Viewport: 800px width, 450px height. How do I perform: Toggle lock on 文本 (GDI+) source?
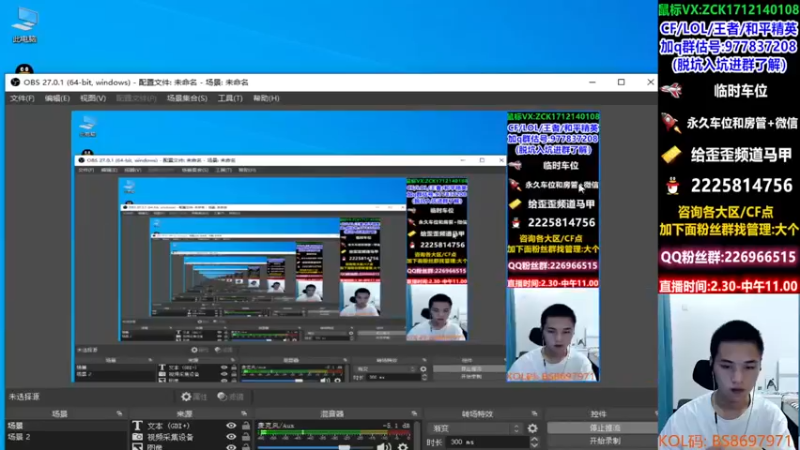(246, 426)
